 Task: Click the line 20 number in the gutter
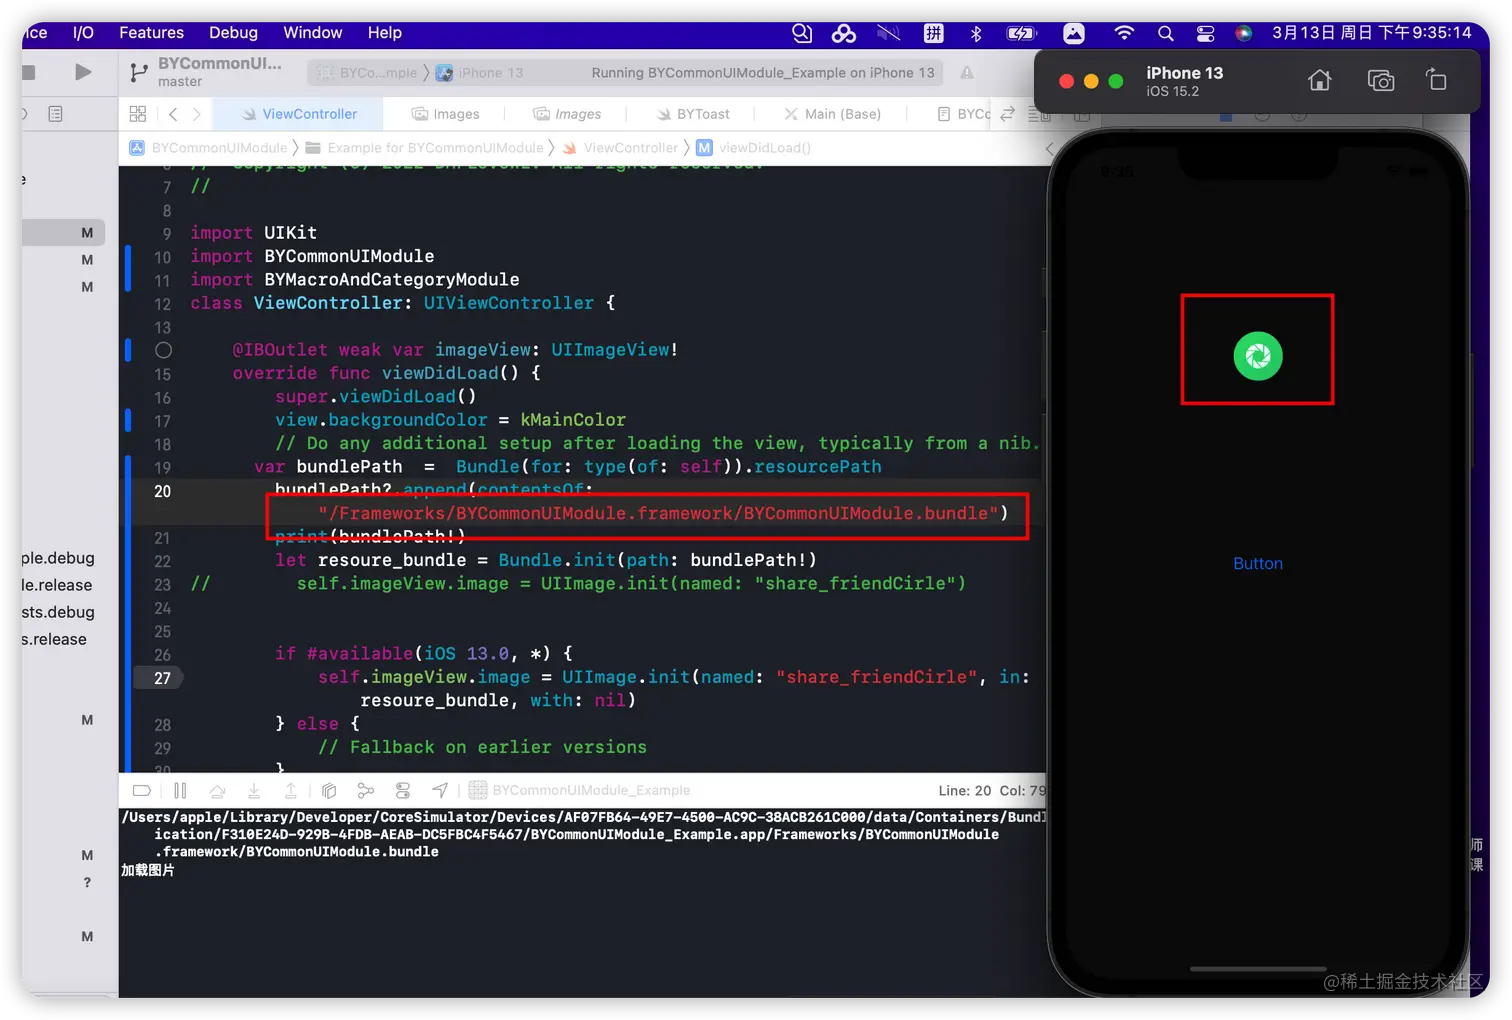(163, 491)
